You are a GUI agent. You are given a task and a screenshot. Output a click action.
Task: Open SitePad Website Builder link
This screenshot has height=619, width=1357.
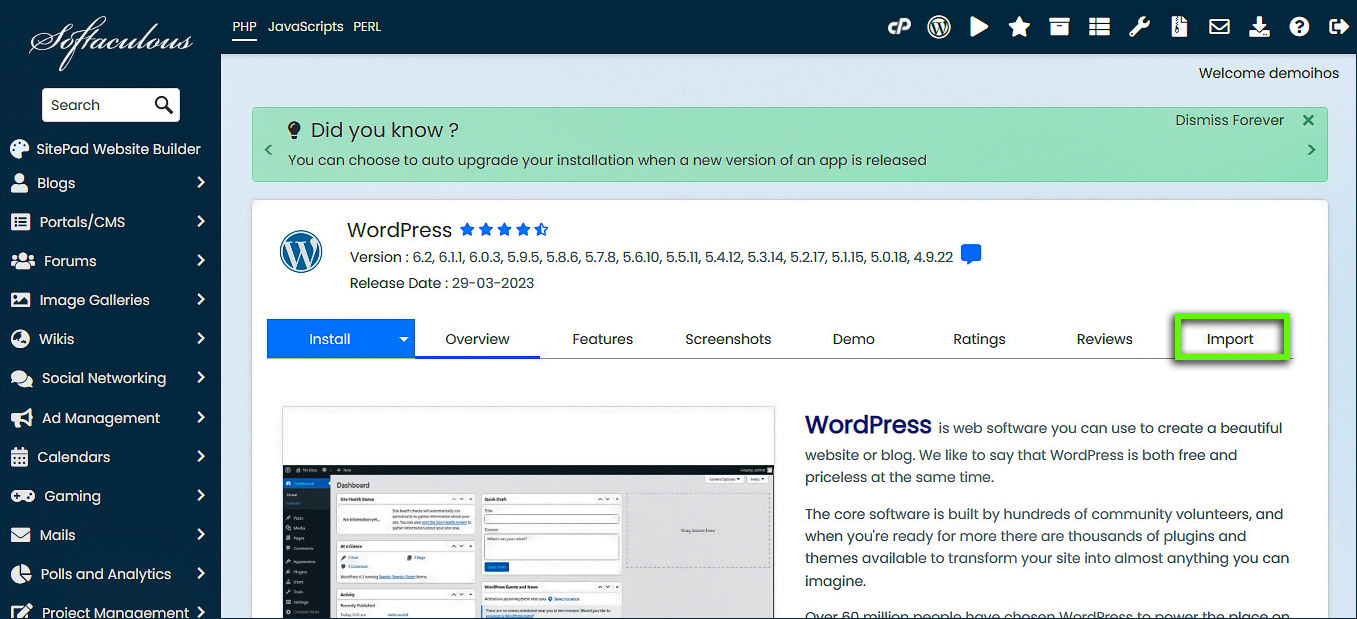pos(118,149)
